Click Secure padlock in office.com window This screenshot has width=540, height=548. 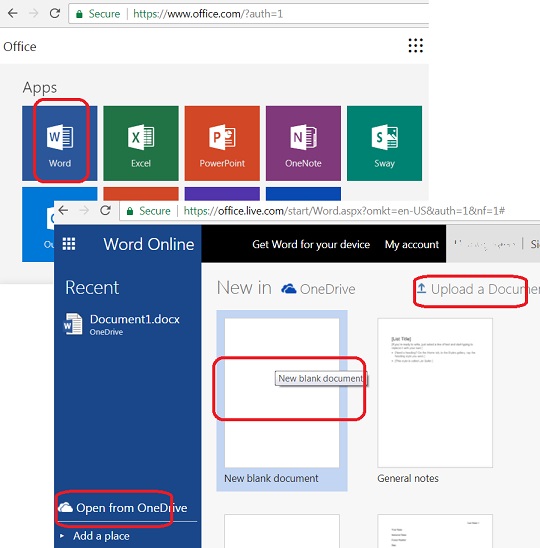tap(79, 14)
